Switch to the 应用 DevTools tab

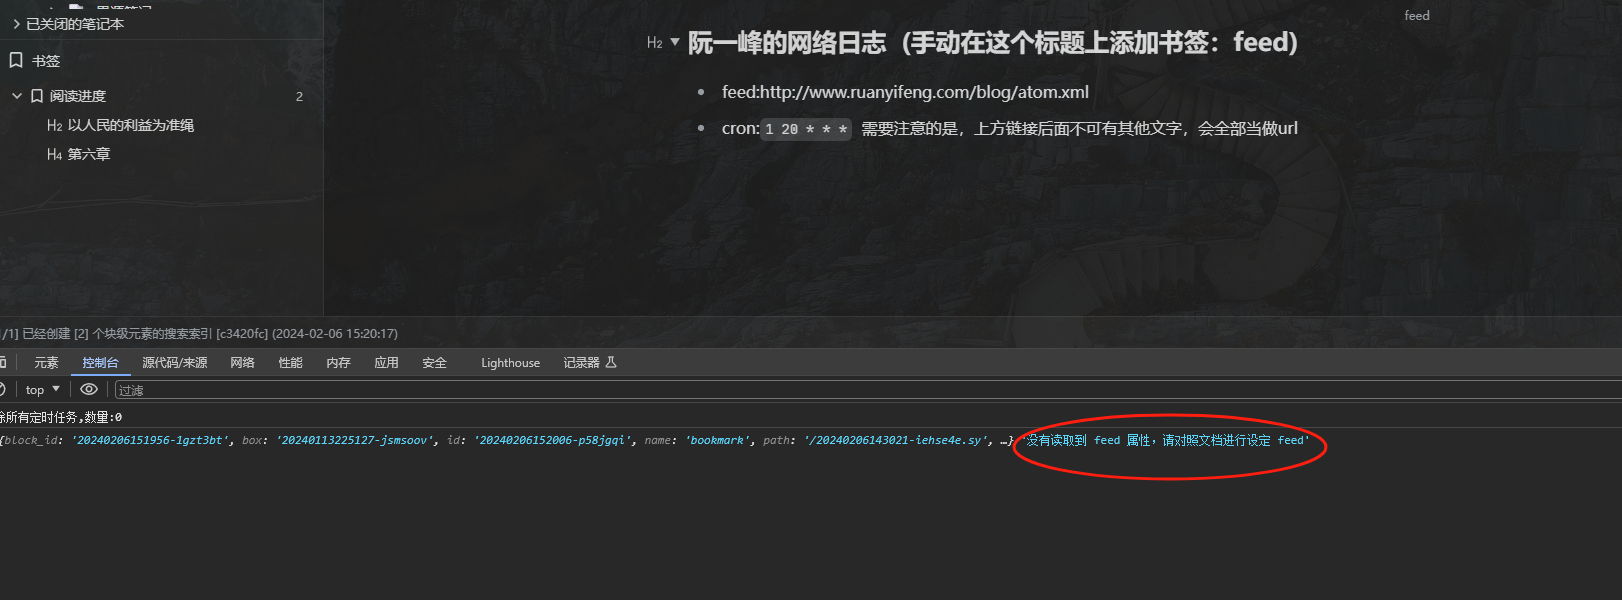pyautogui.click(x=386, y=363)
